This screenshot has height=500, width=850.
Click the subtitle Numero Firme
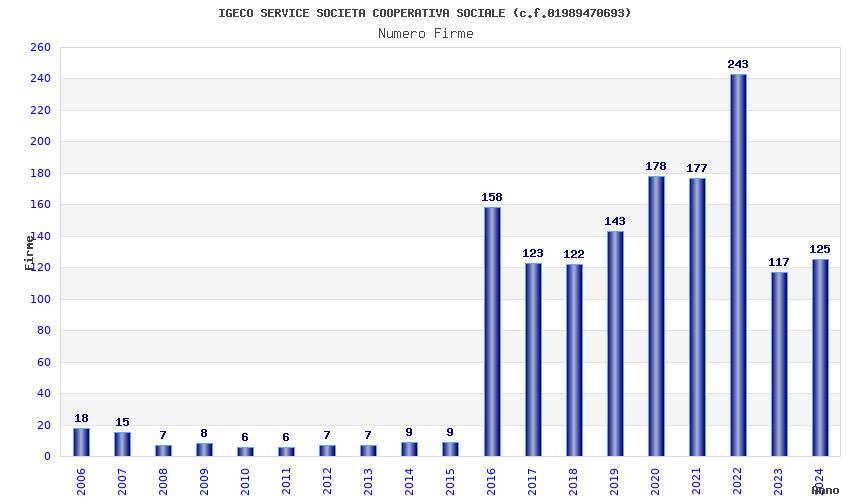[x=426, y=34]
